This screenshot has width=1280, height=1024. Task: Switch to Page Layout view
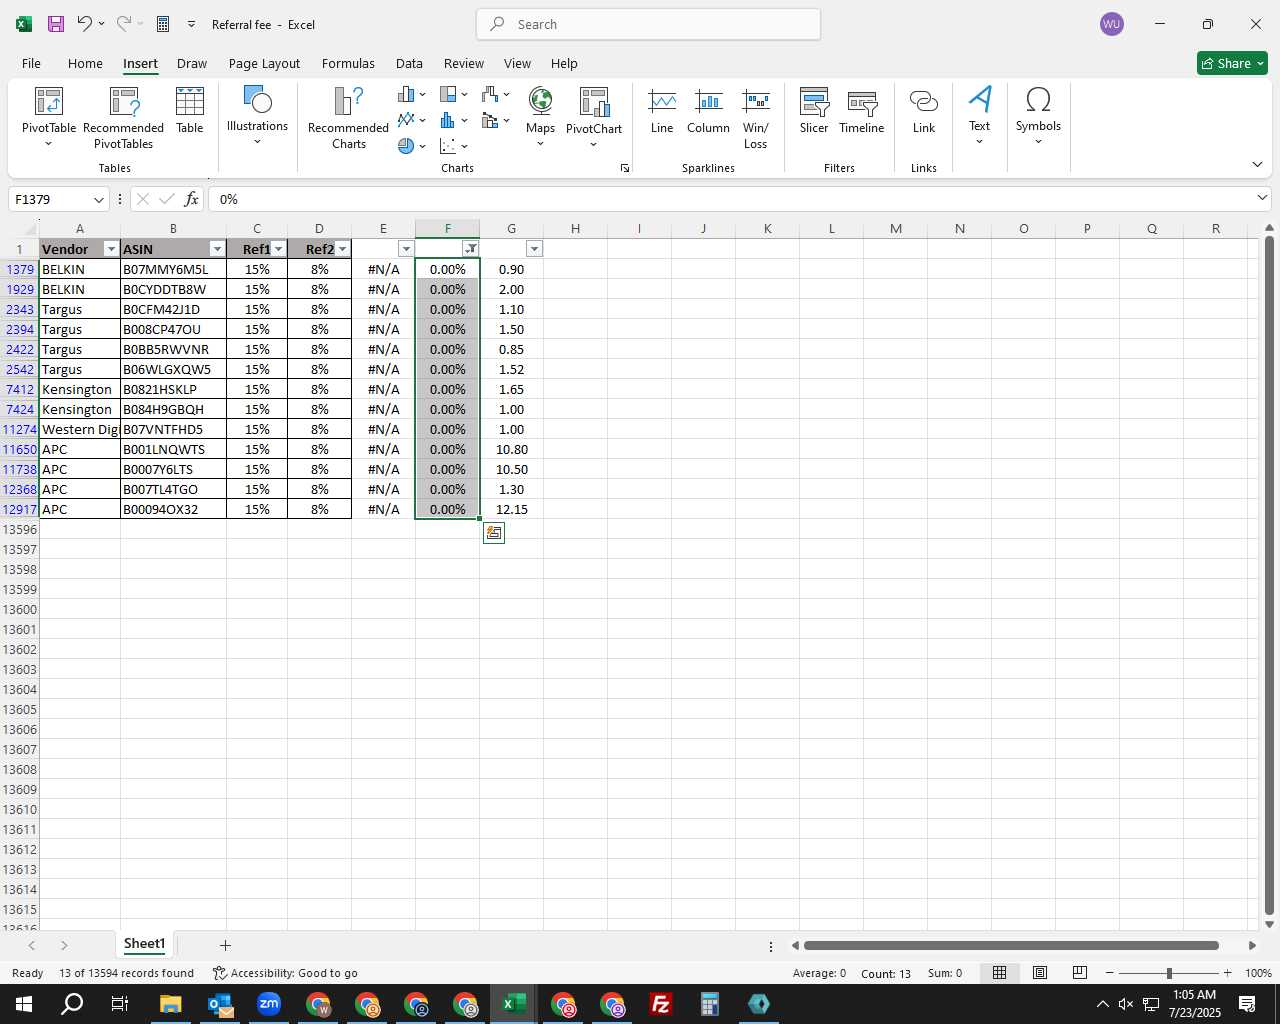pos(1040,973)
